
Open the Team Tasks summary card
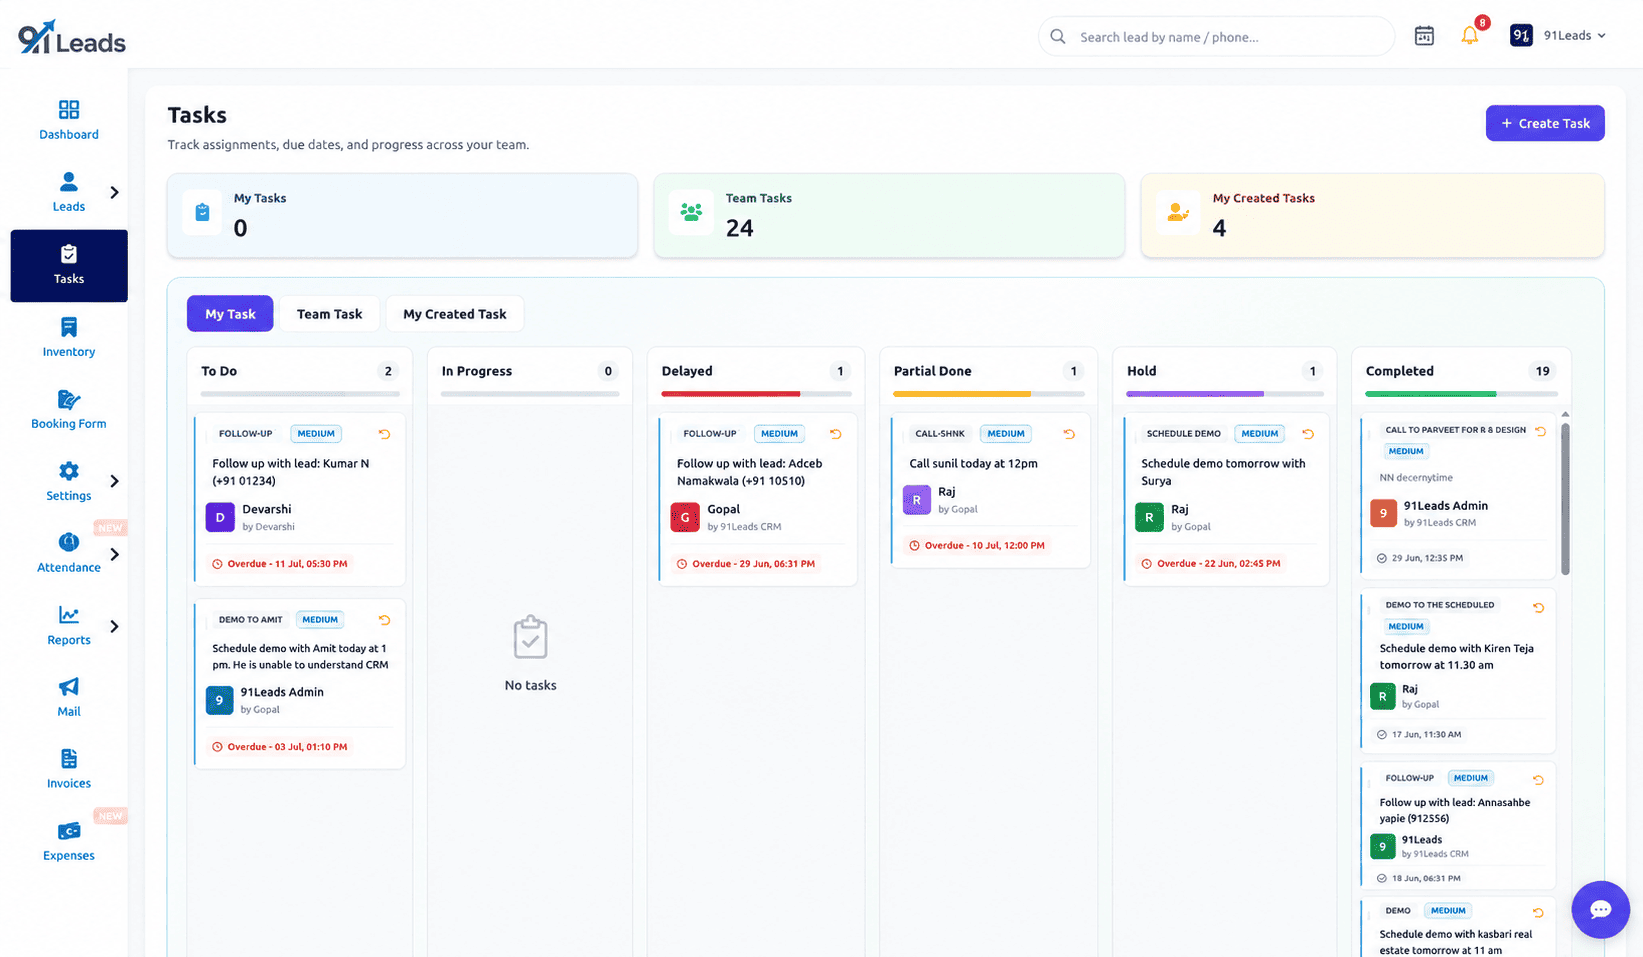tap(889, 215)
